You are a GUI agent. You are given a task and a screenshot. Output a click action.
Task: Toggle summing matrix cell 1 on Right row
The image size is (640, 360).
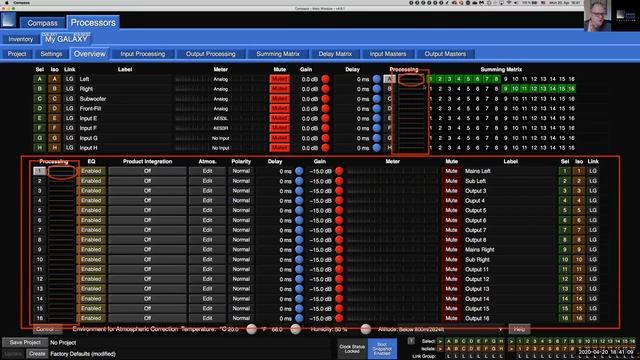coord(431,89)
